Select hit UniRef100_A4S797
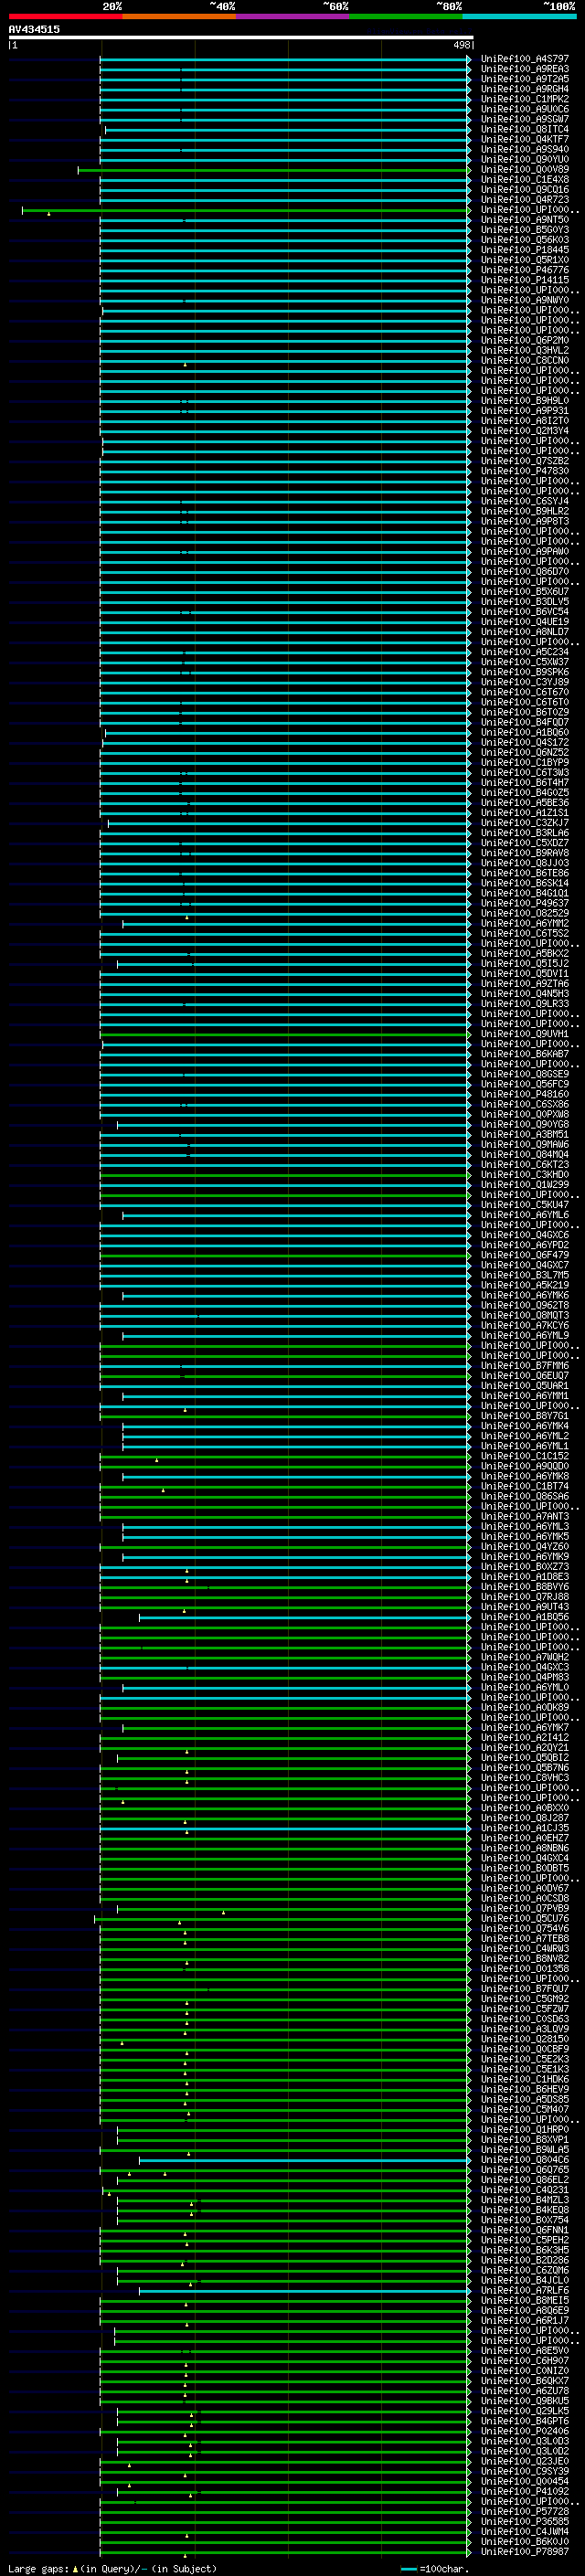This screenshot has height=2576, width=585. tap(524, 59)
